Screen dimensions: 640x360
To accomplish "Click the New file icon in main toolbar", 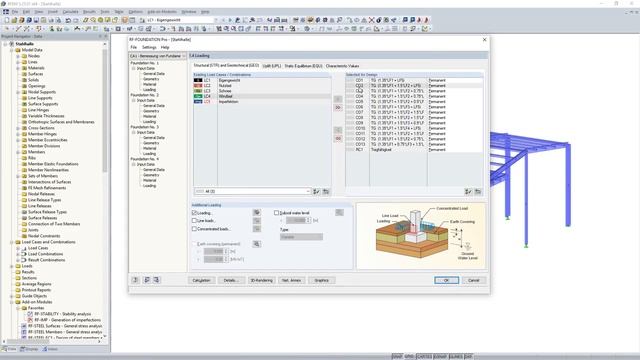I will 7,20.
